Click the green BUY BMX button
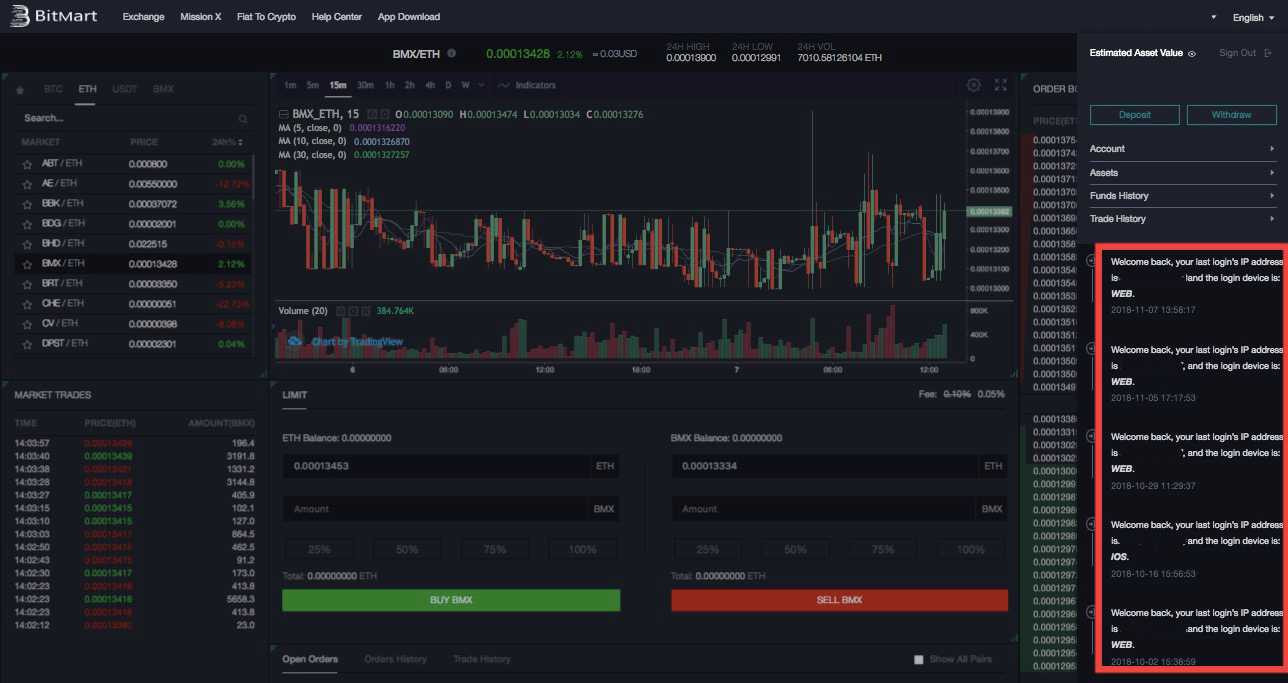Viewport: 1288px width, 683px height. [451, 600]
